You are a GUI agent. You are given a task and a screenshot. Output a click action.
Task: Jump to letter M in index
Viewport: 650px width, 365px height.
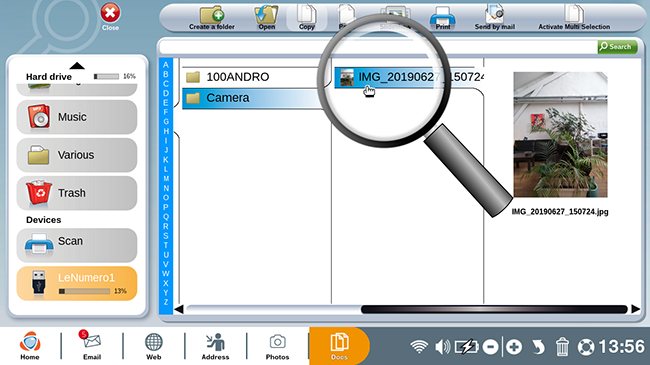(166, 179)
